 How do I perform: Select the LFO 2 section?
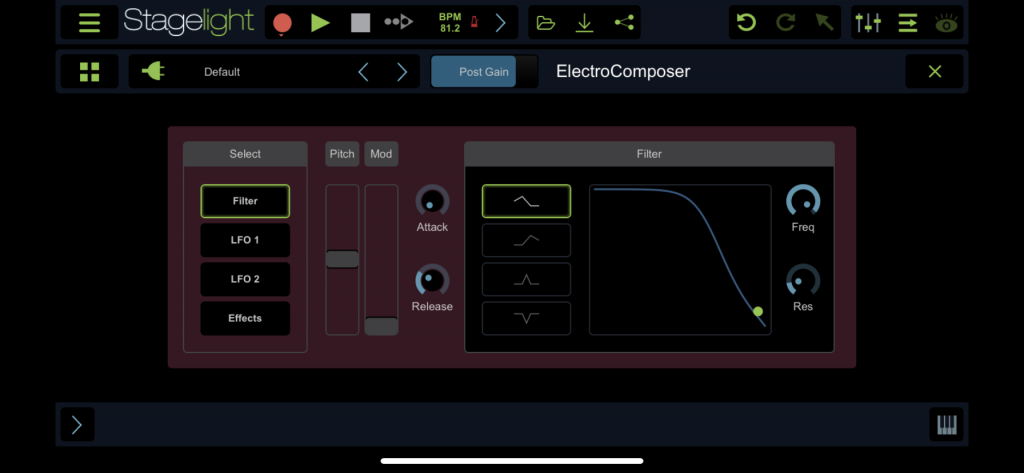click(245, 279)
